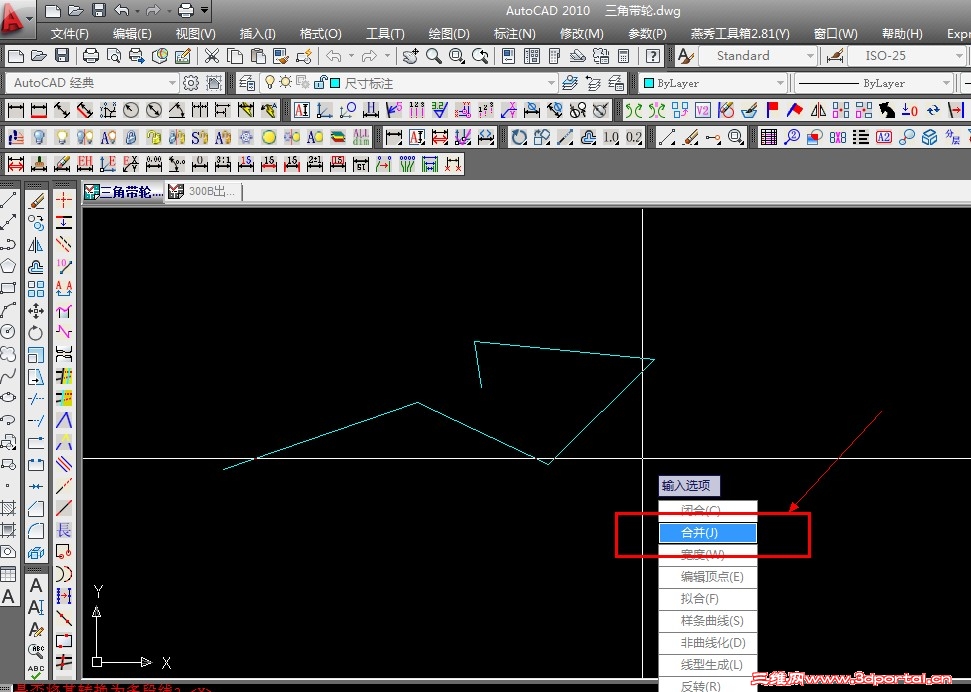Switch to the 300B出 drawing tab
This screenshot has width=971, height=692.
tap(203, 191)
